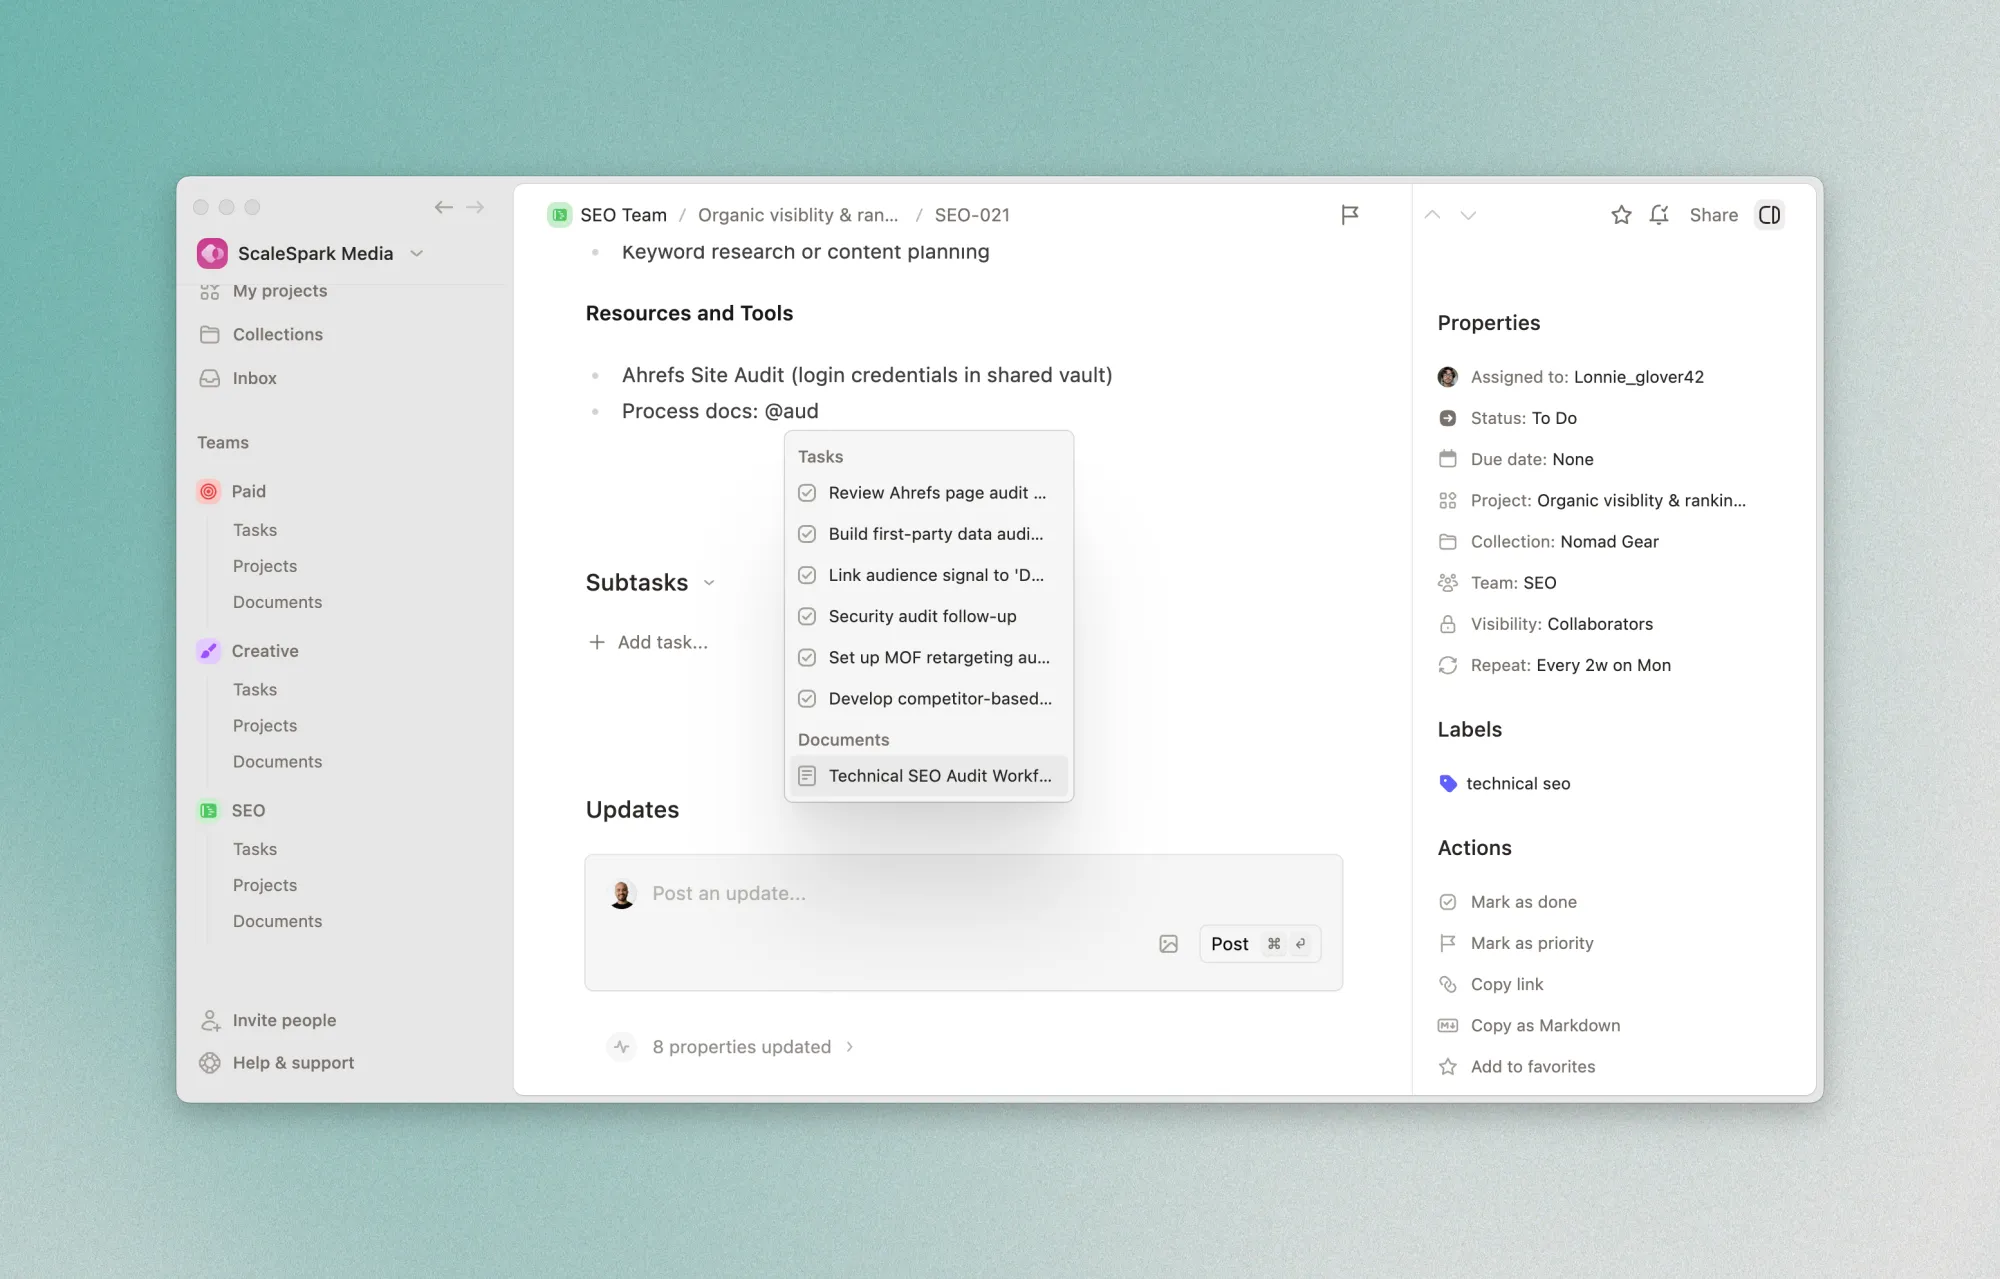Navigate to previous task with up chevron
This screenshot has width=2000, height=1279.
point(1432,215)
